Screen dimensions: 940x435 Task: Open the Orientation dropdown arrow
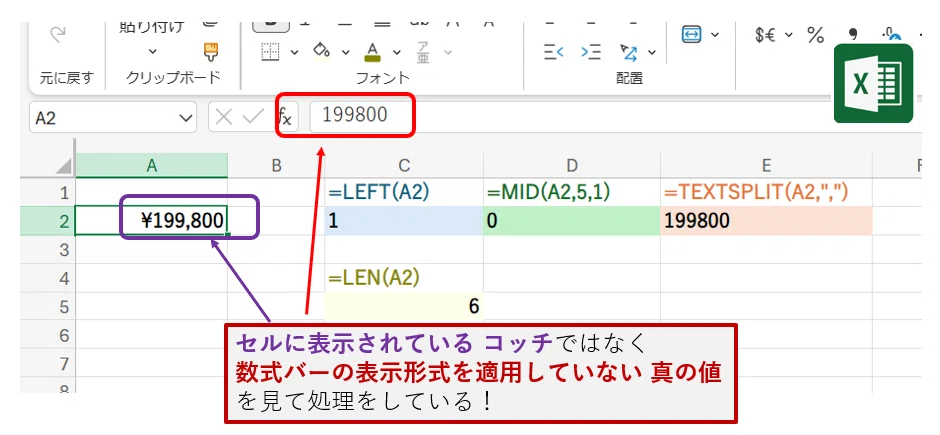[652, 53]
